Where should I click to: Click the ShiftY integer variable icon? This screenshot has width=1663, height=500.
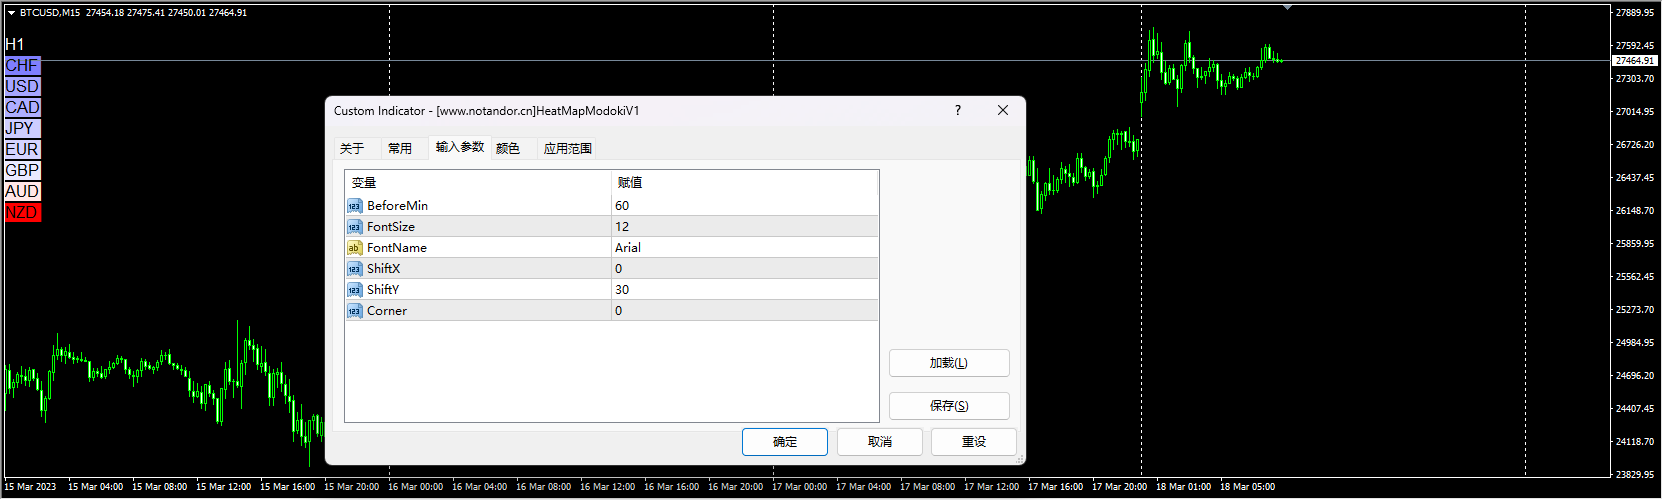pos(354,290)
